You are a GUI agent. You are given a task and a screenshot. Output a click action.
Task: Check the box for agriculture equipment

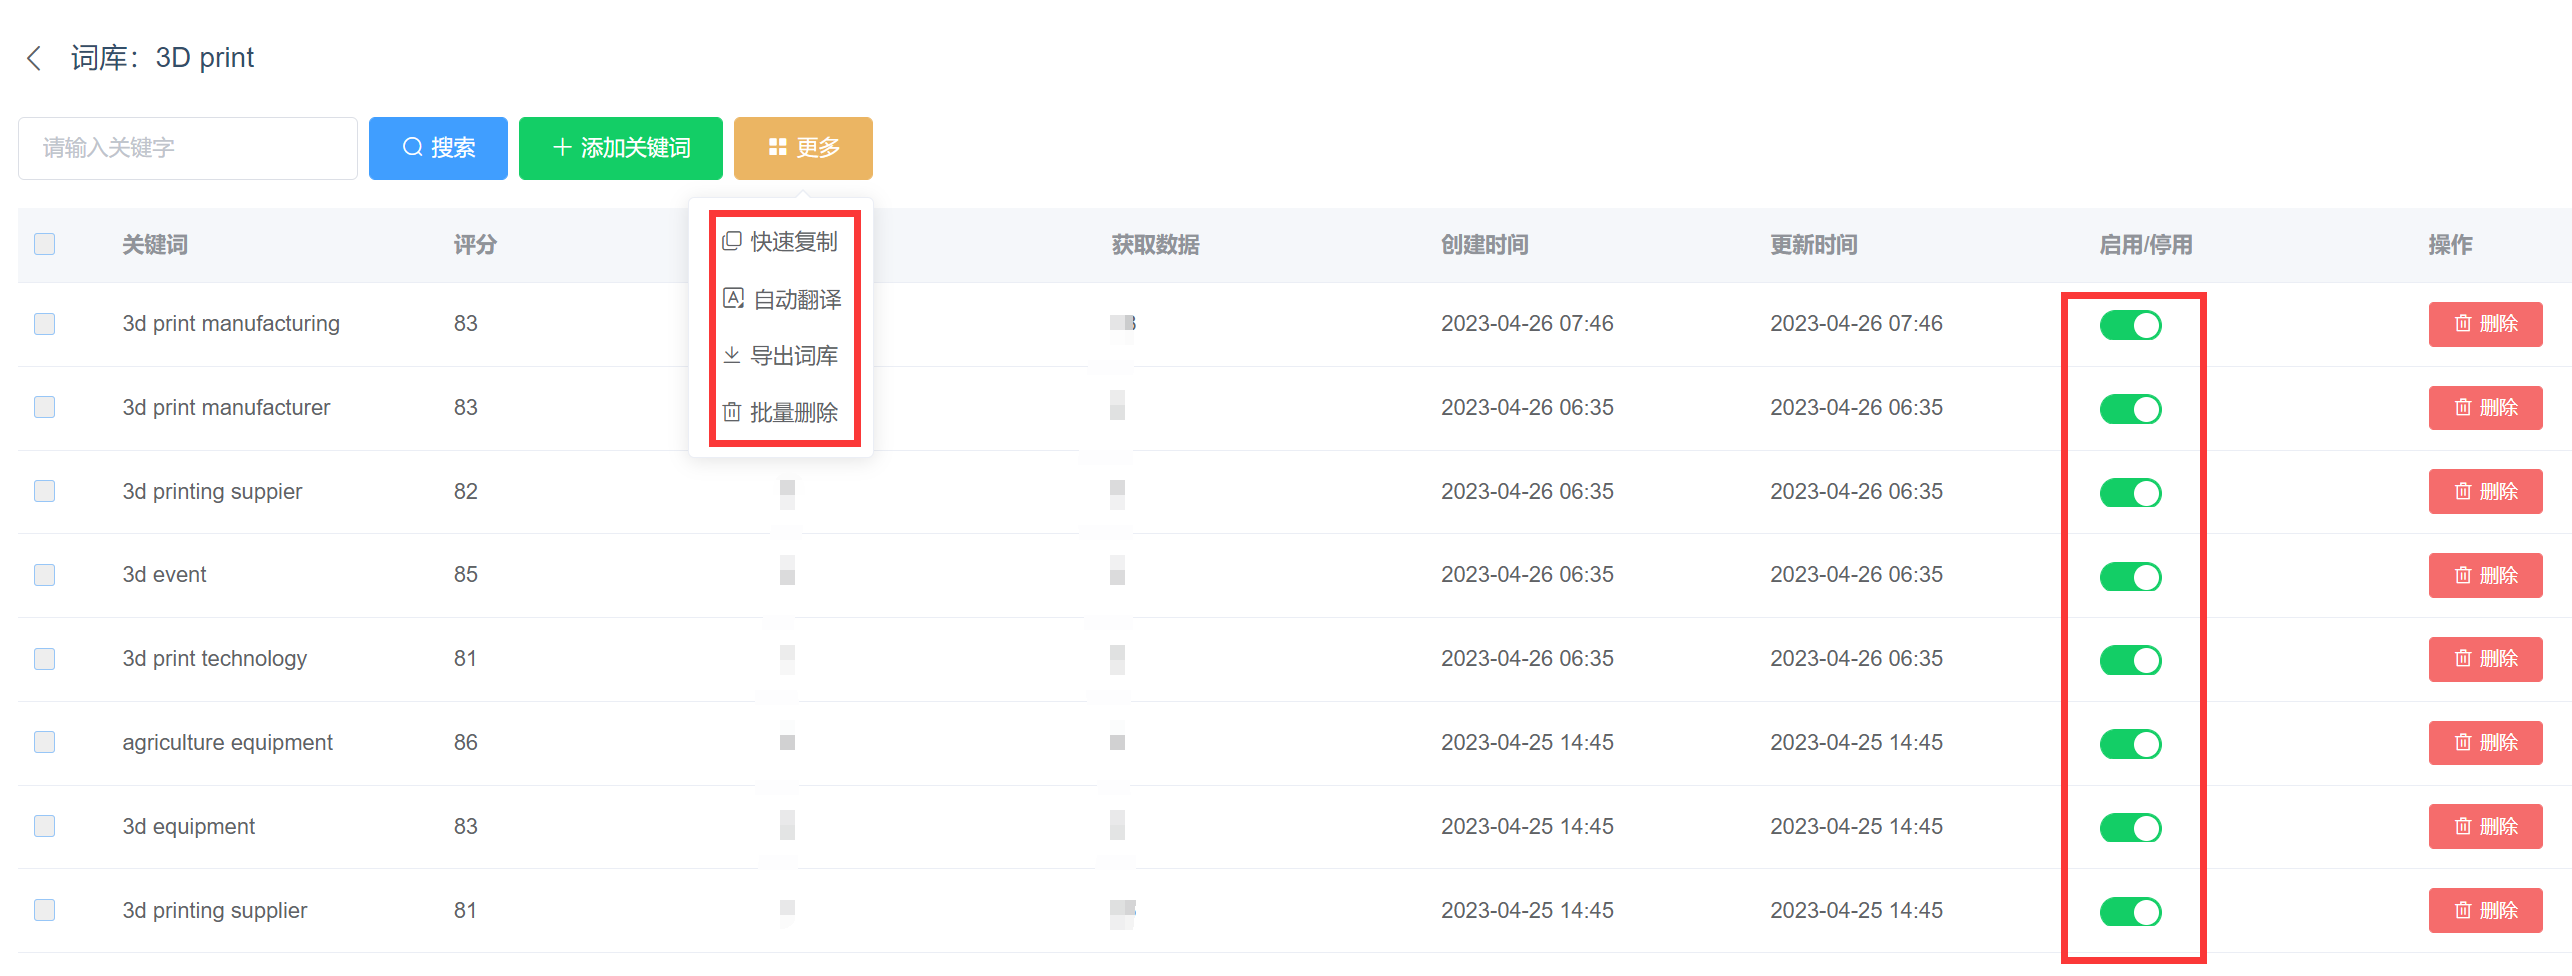tap(45, 742)
